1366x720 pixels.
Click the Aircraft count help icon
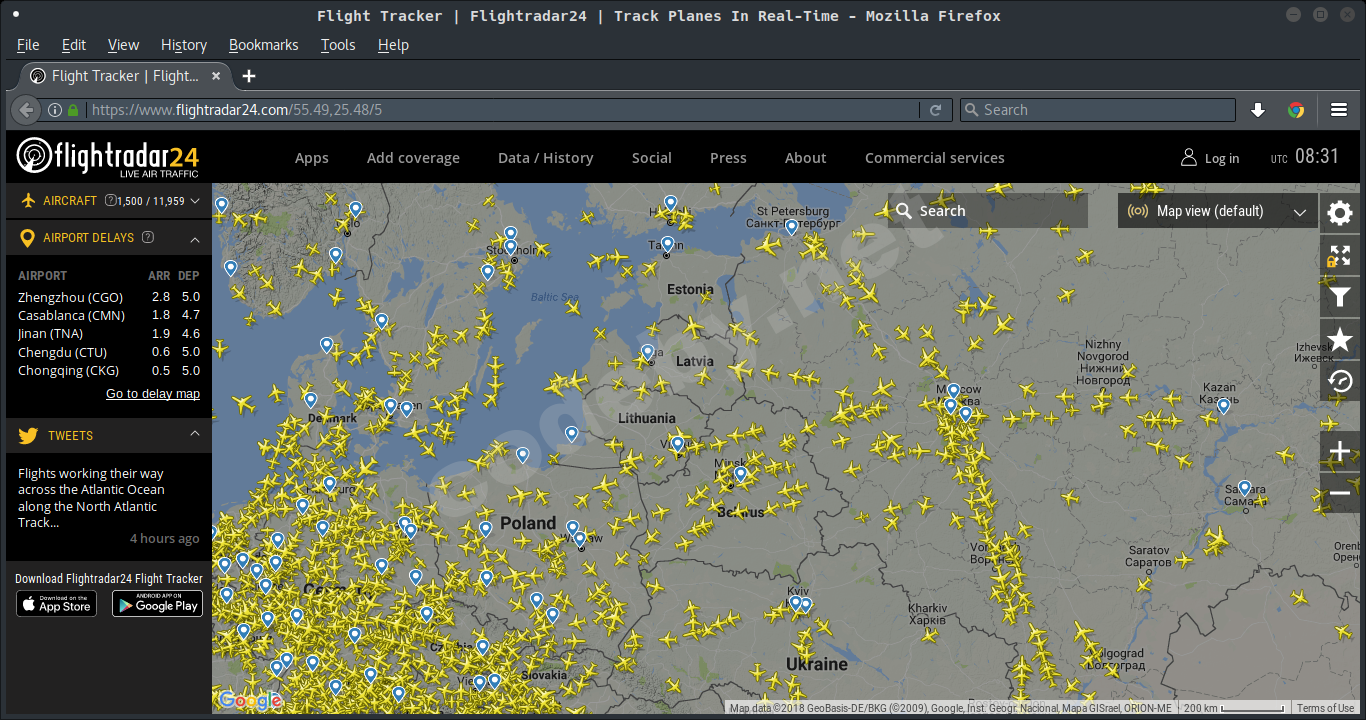click(110, 200)
